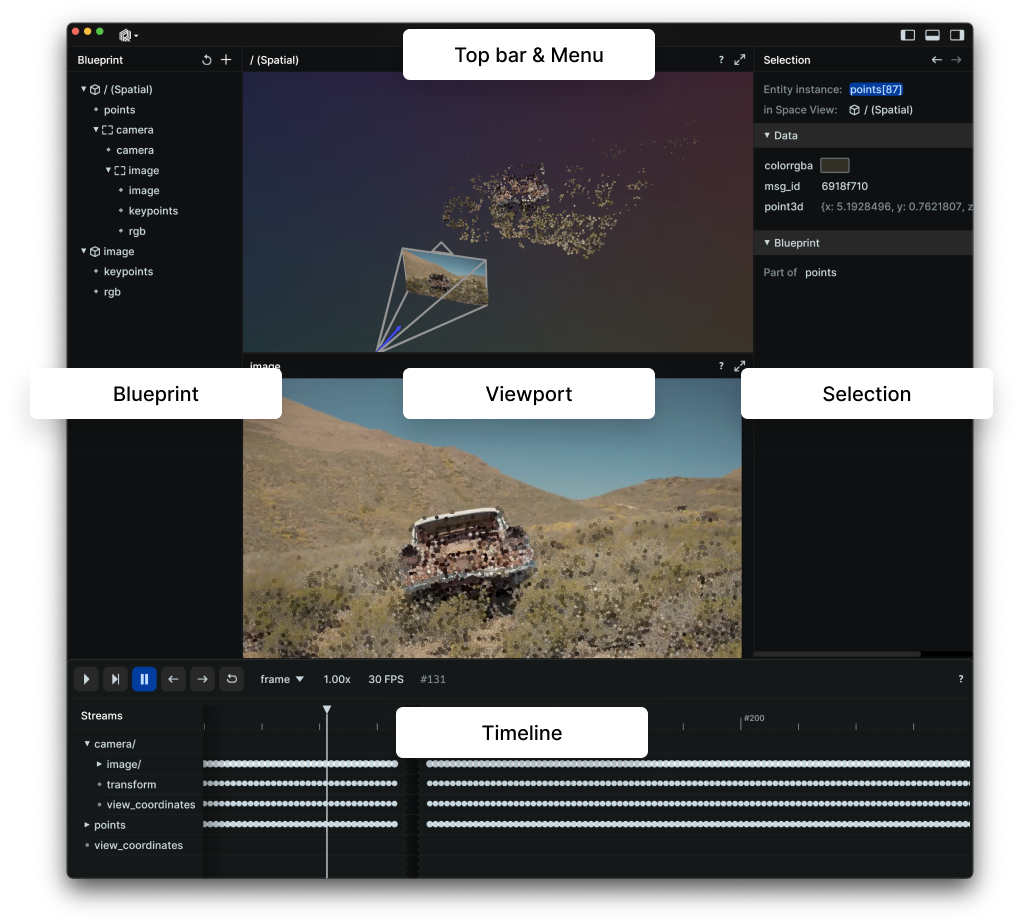Open help for the Spatial view

click(720, 59)
